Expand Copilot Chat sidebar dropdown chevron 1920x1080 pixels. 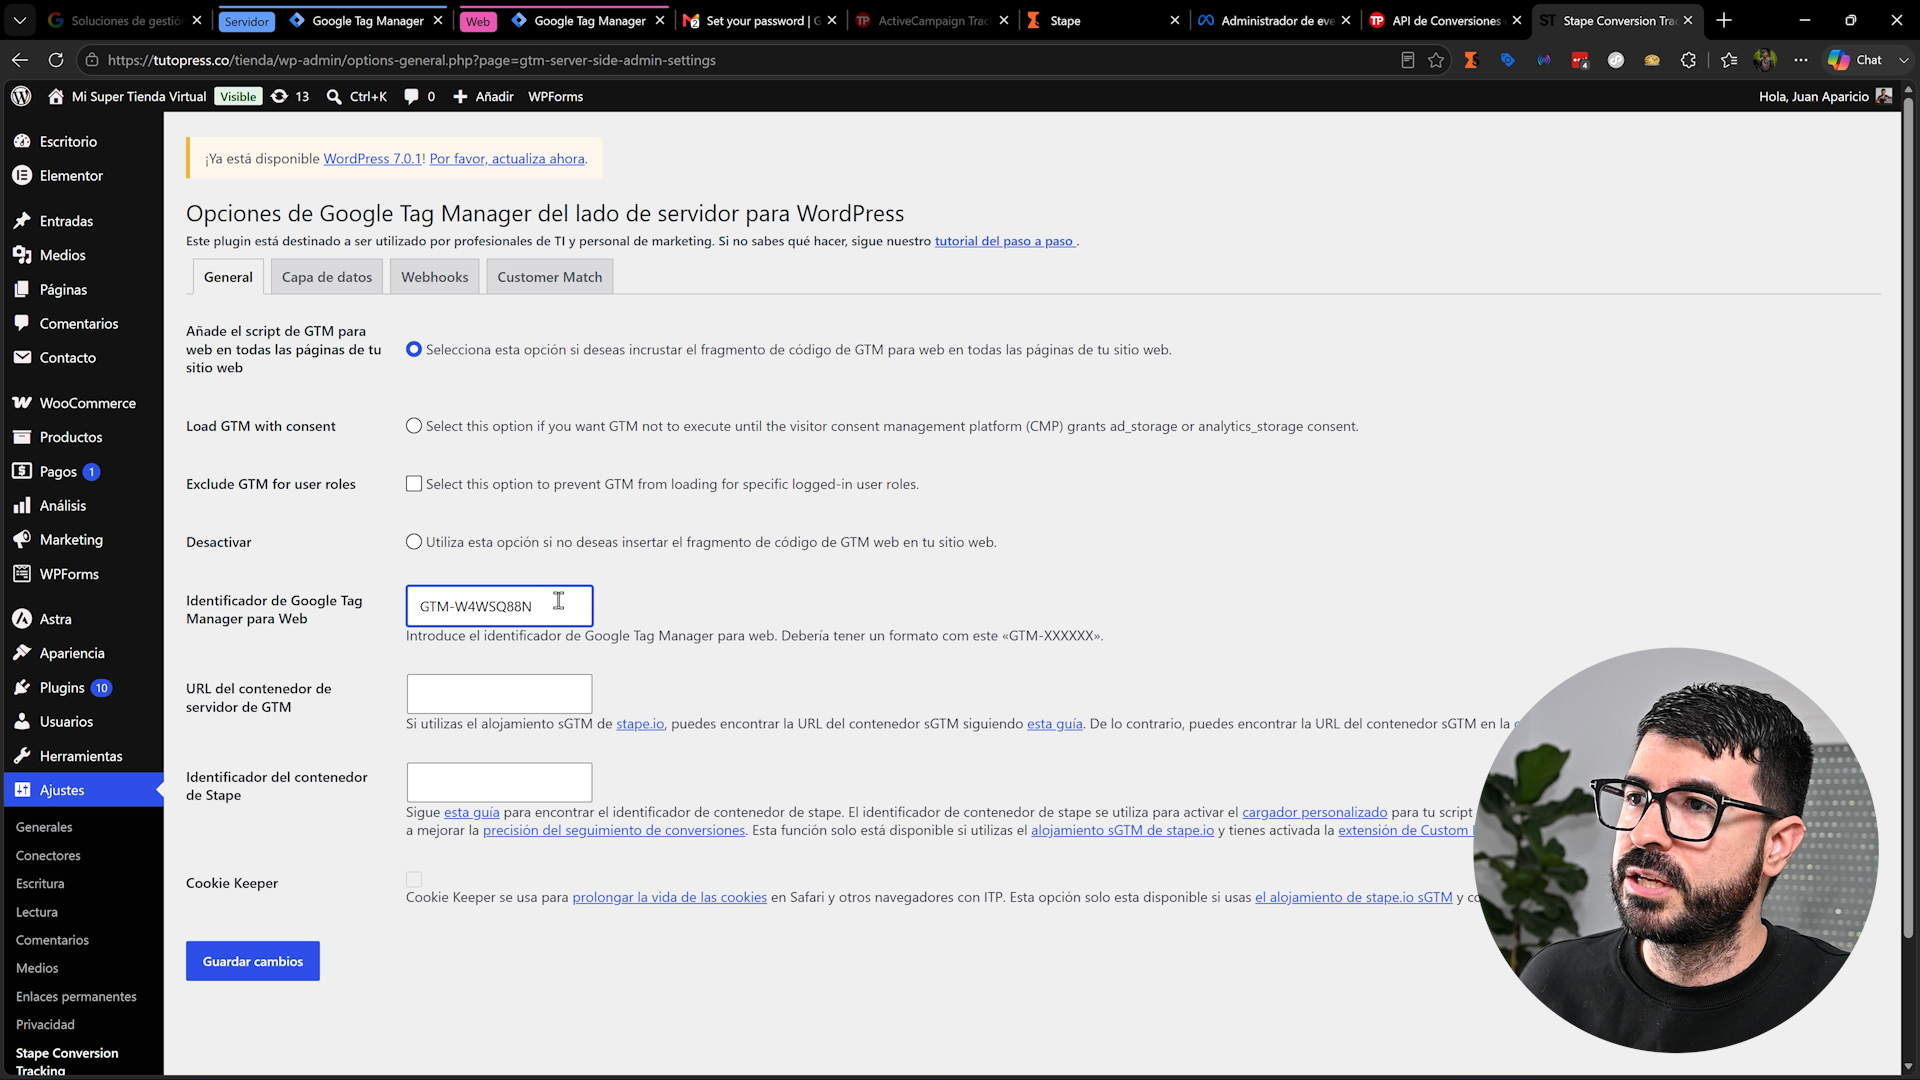coord(1904,60)
